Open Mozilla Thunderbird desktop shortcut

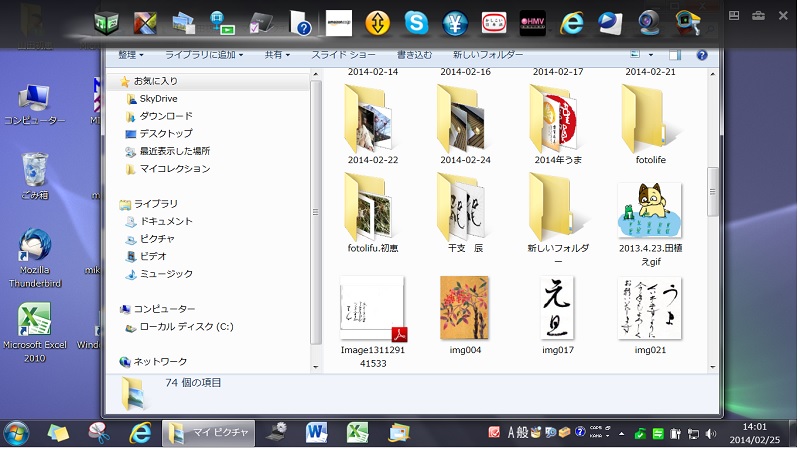[x=35, y=258]
